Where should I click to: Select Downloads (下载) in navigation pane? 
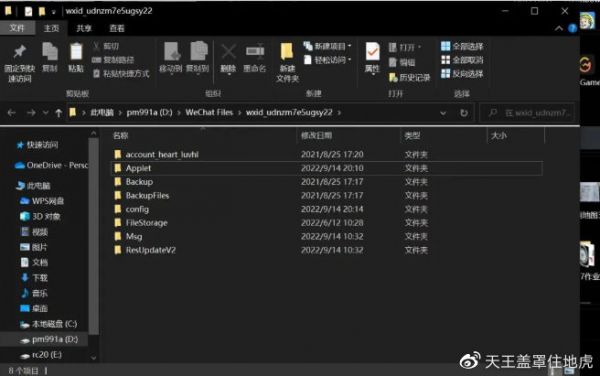pos(34,278)
